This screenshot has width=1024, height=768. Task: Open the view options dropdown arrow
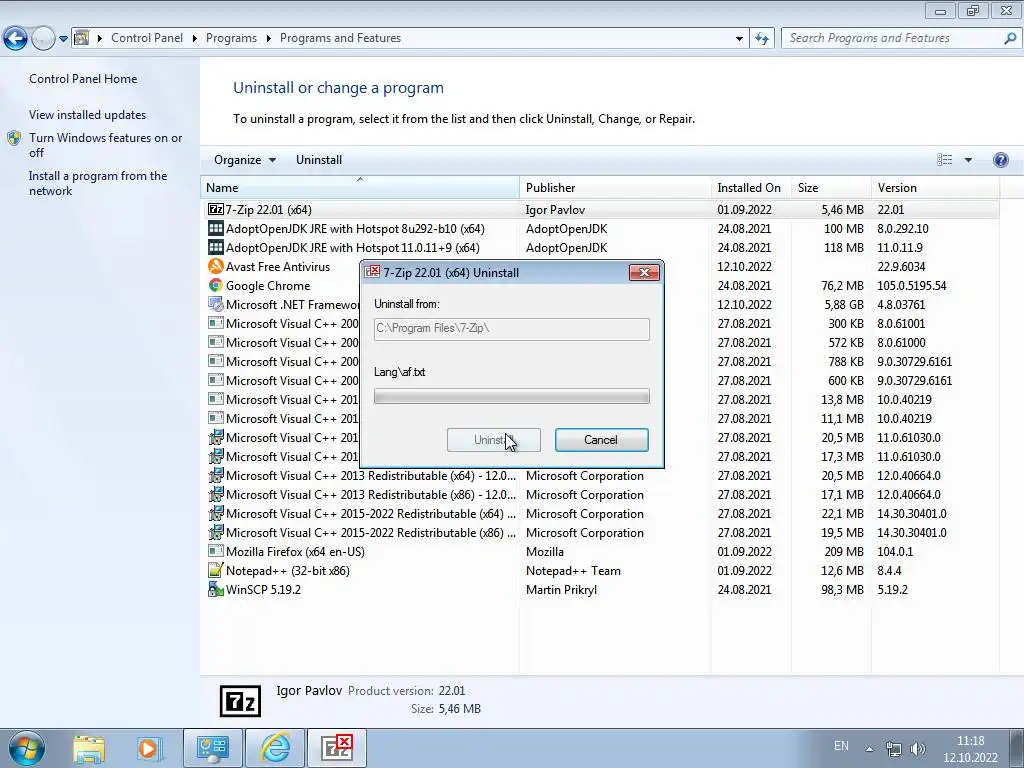click(968, 160)
